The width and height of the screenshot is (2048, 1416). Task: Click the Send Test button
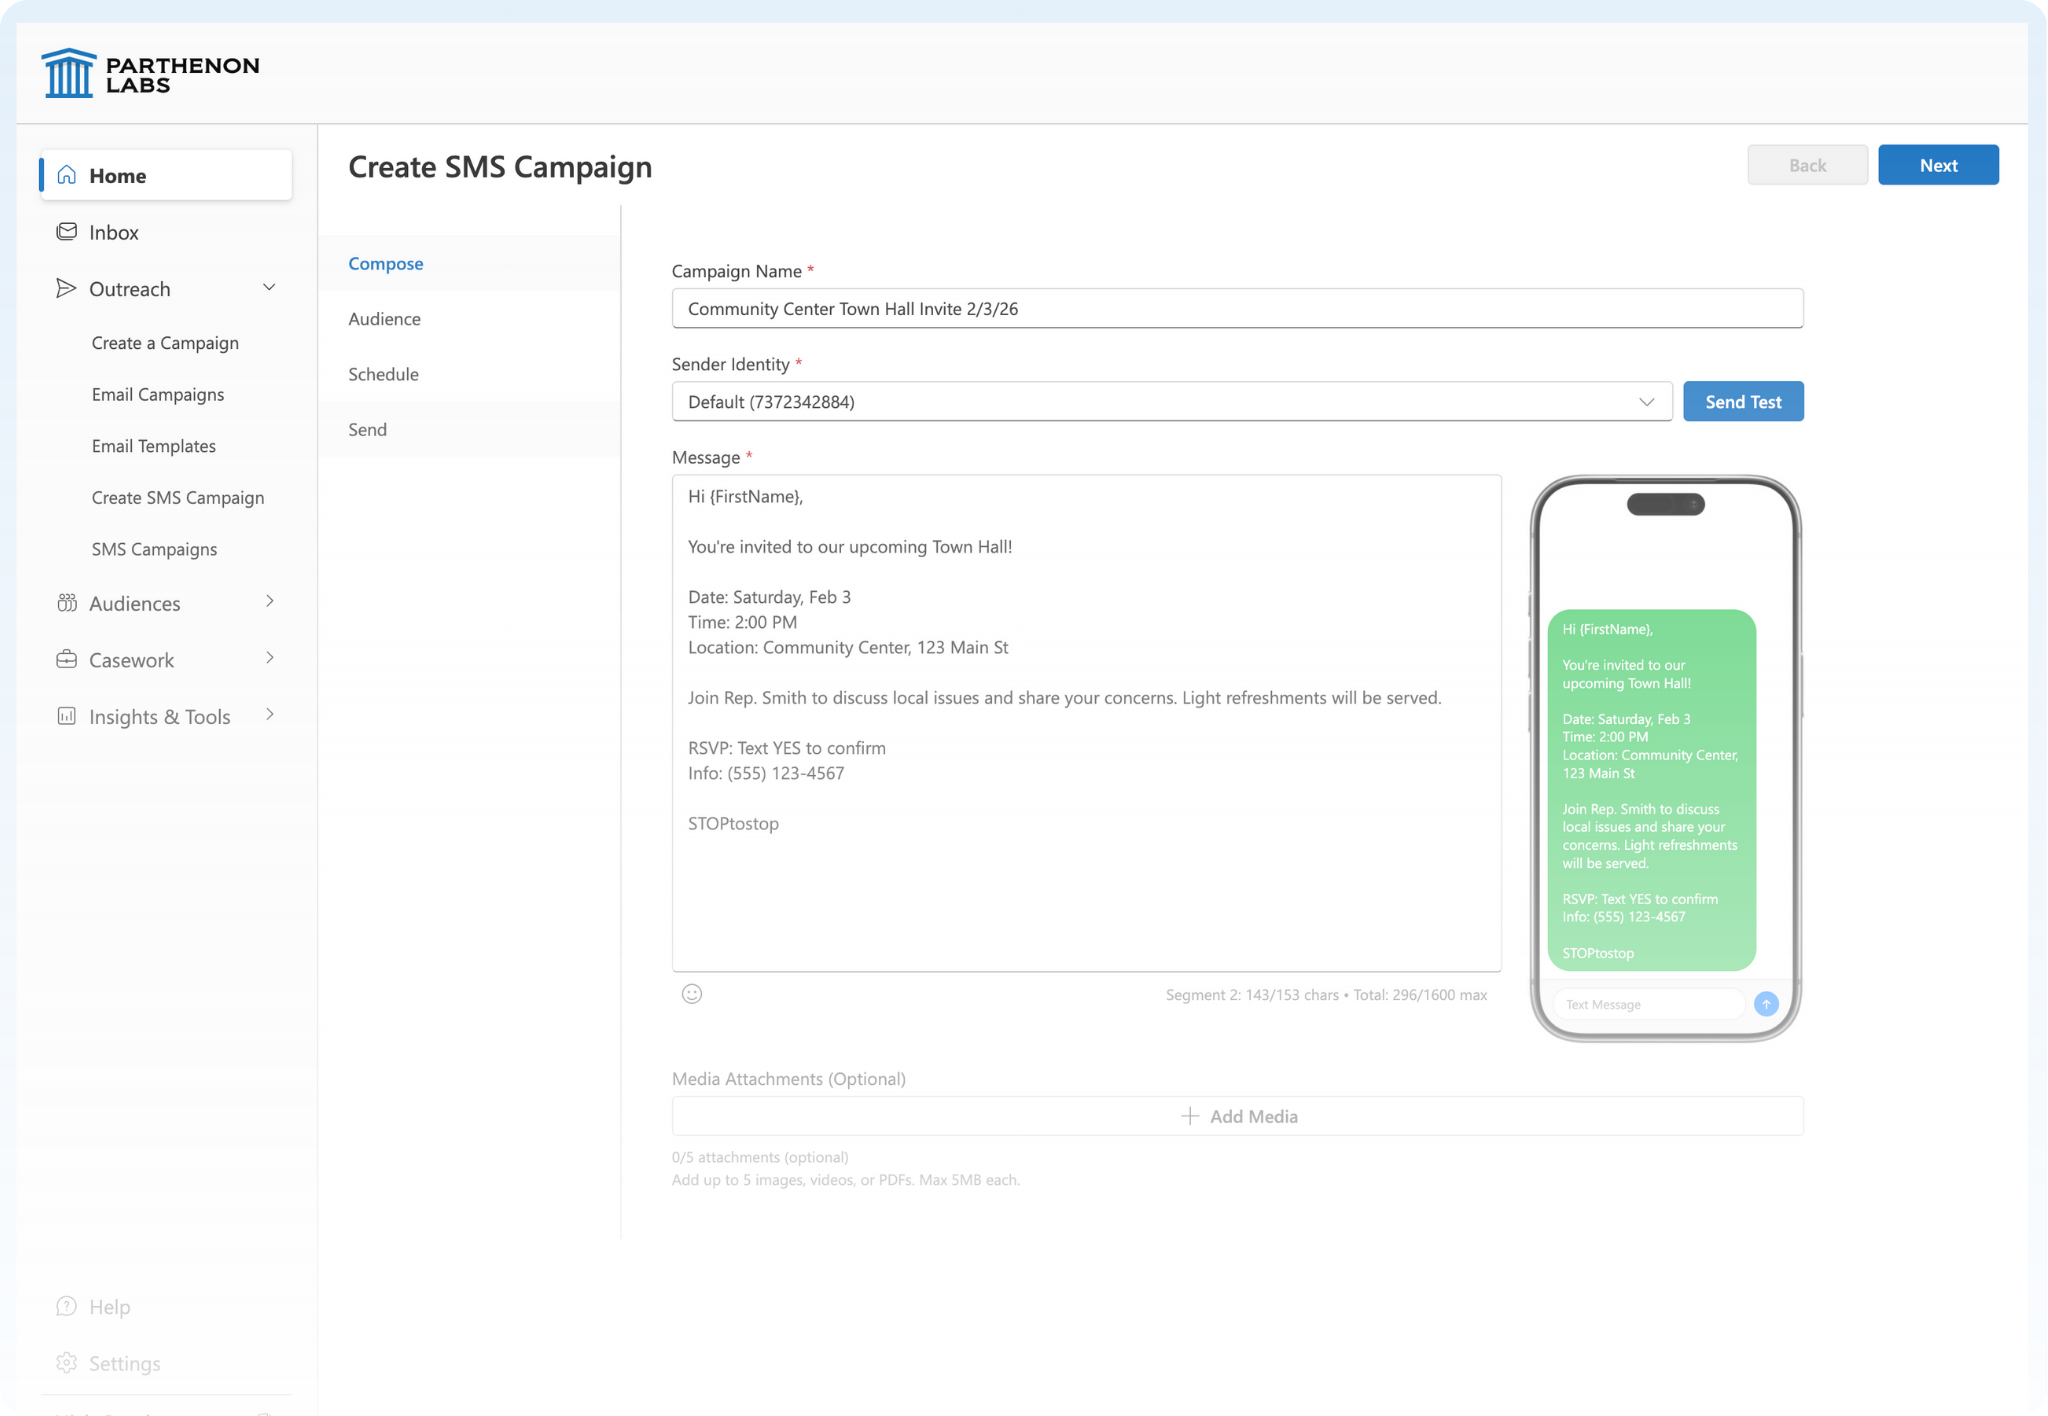tap(1742, 402)
